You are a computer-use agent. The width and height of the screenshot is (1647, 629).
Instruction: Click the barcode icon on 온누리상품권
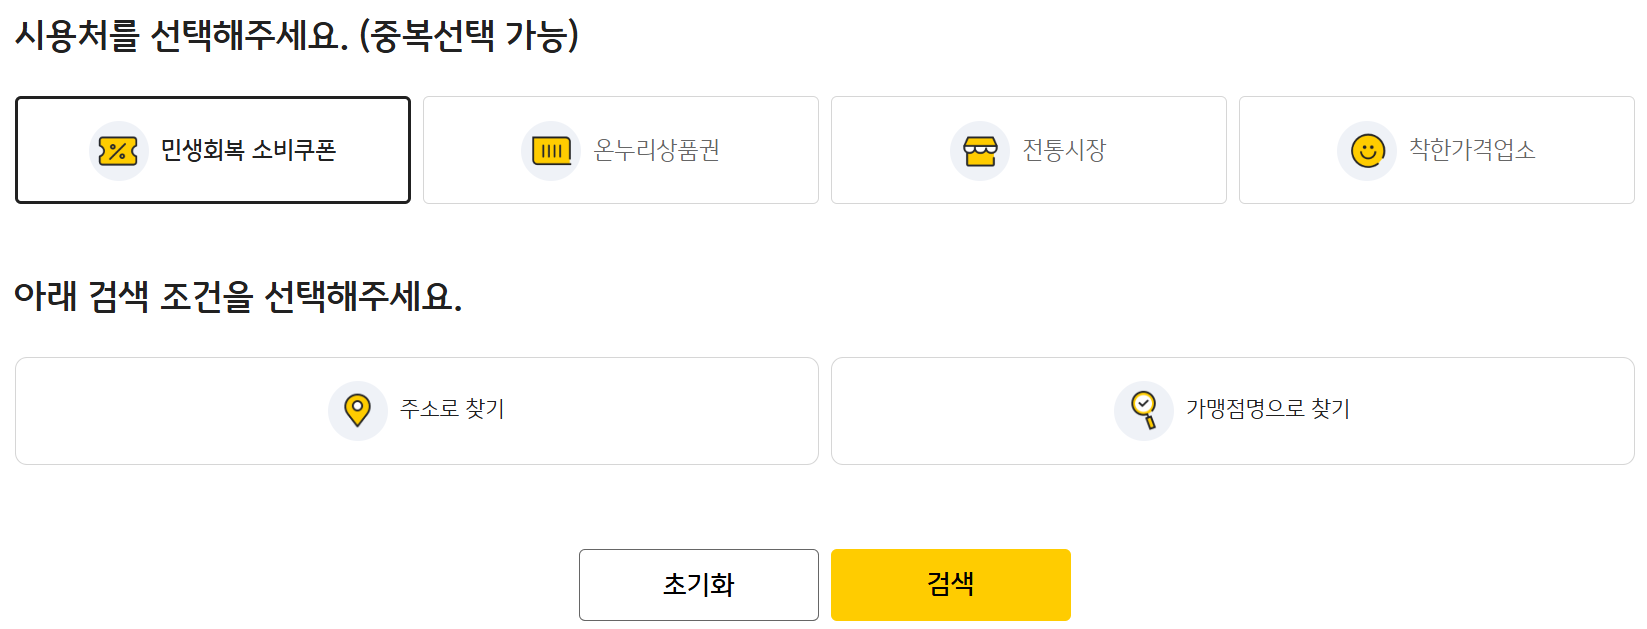point(551,150)
